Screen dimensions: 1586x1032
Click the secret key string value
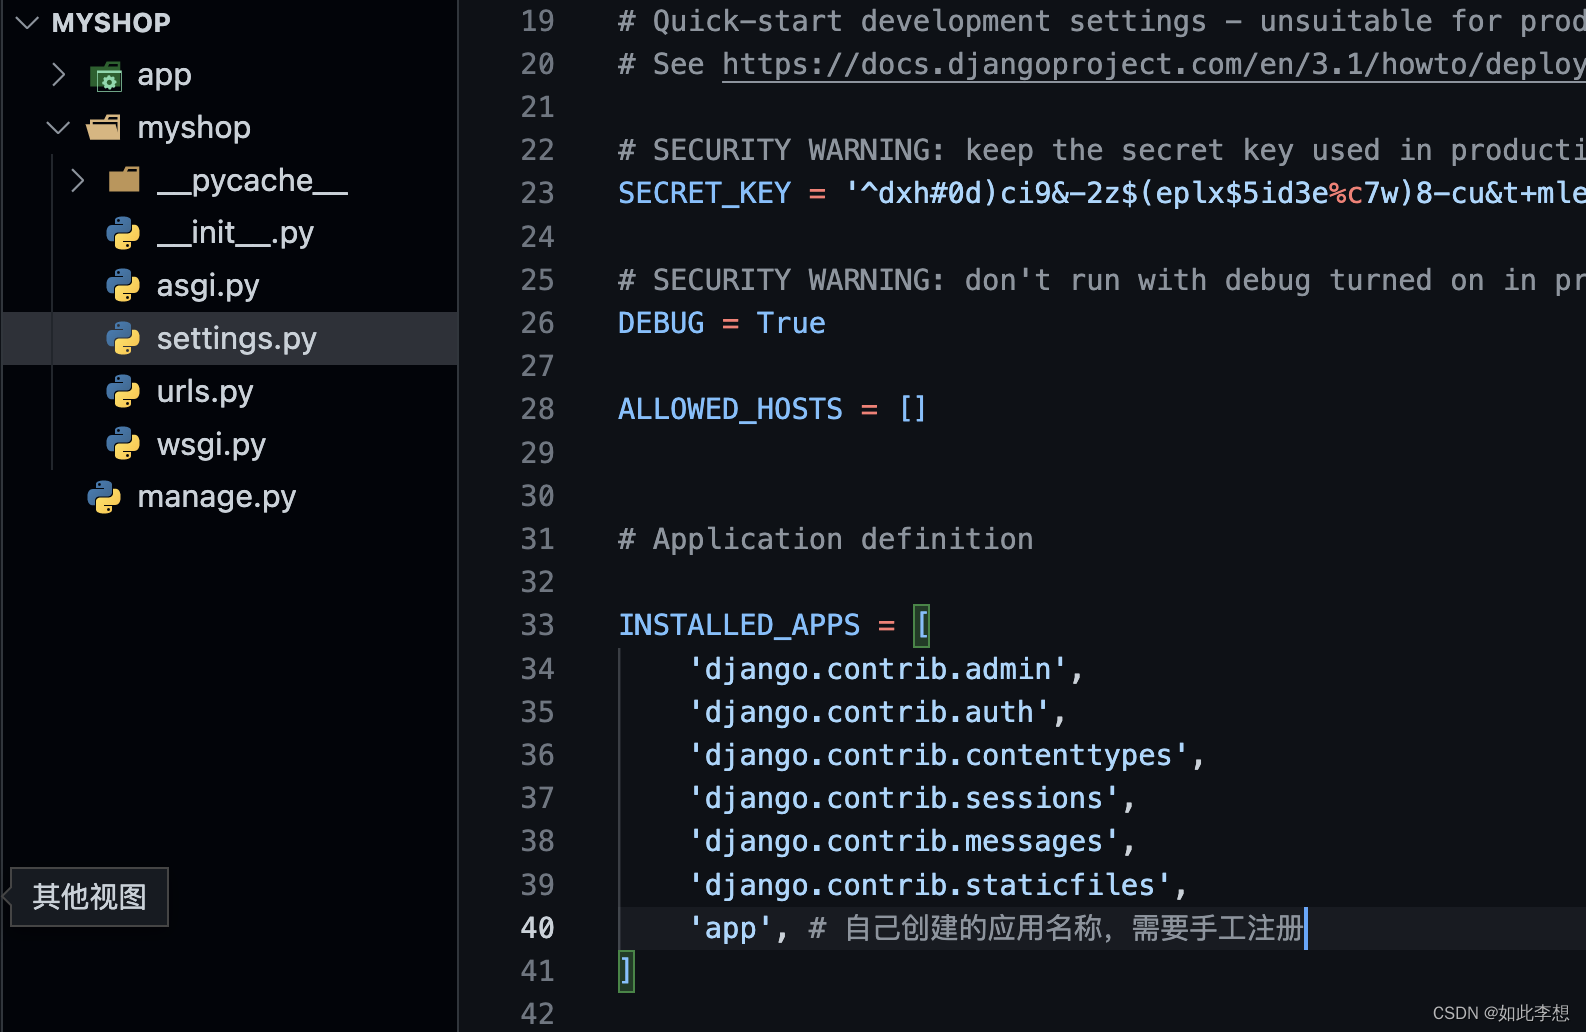[x=1214, y=193]
